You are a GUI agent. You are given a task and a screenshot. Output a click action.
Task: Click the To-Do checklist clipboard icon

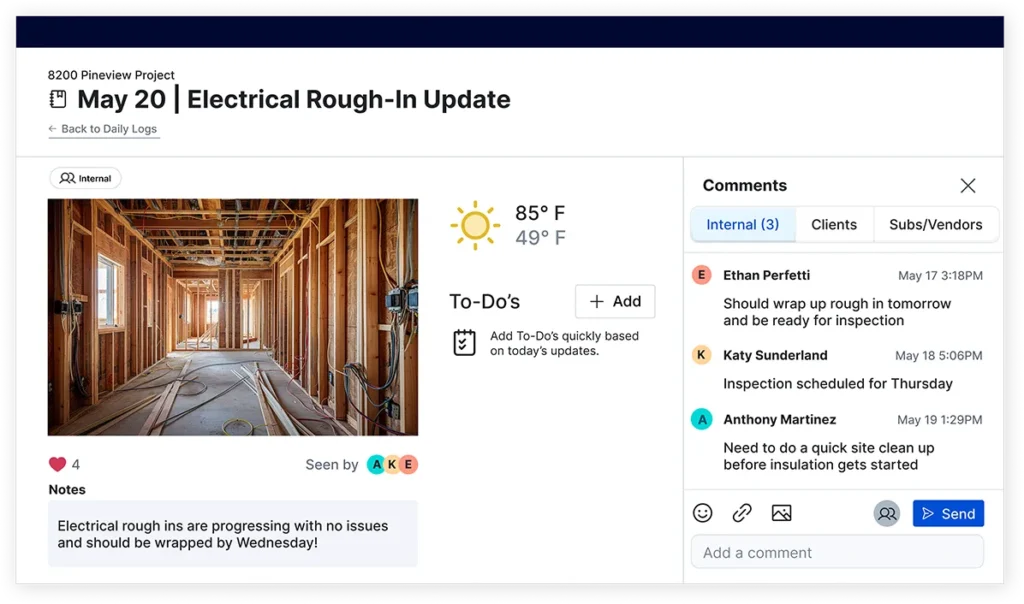click(464, 343)
